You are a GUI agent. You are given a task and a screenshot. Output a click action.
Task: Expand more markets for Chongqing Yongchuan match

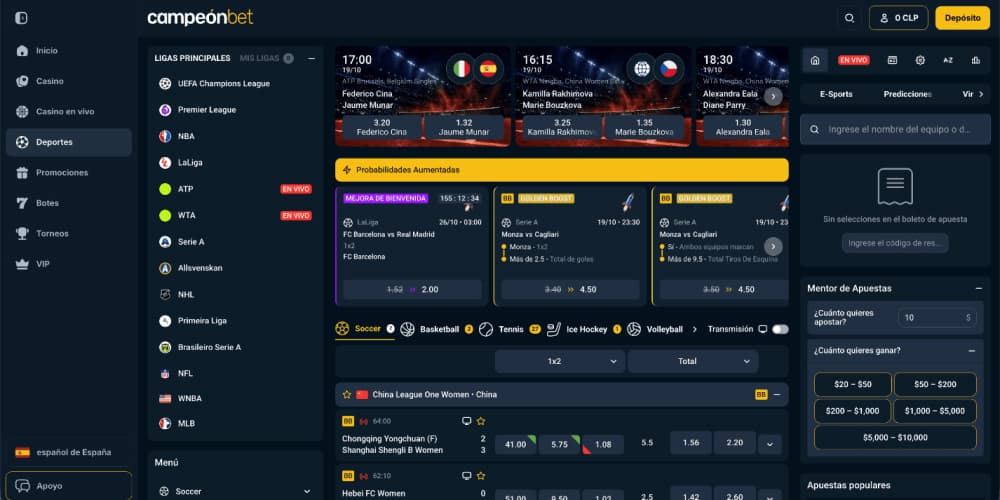770,444
